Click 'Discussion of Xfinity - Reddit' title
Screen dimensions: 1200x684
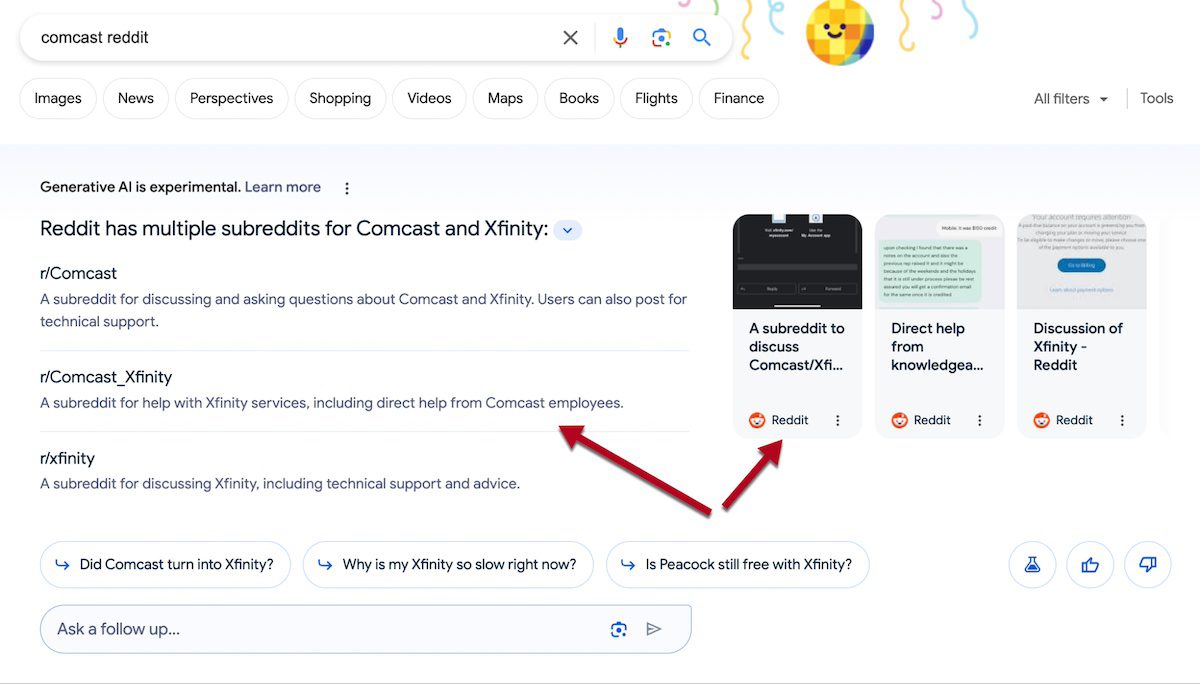(1078, 347)
